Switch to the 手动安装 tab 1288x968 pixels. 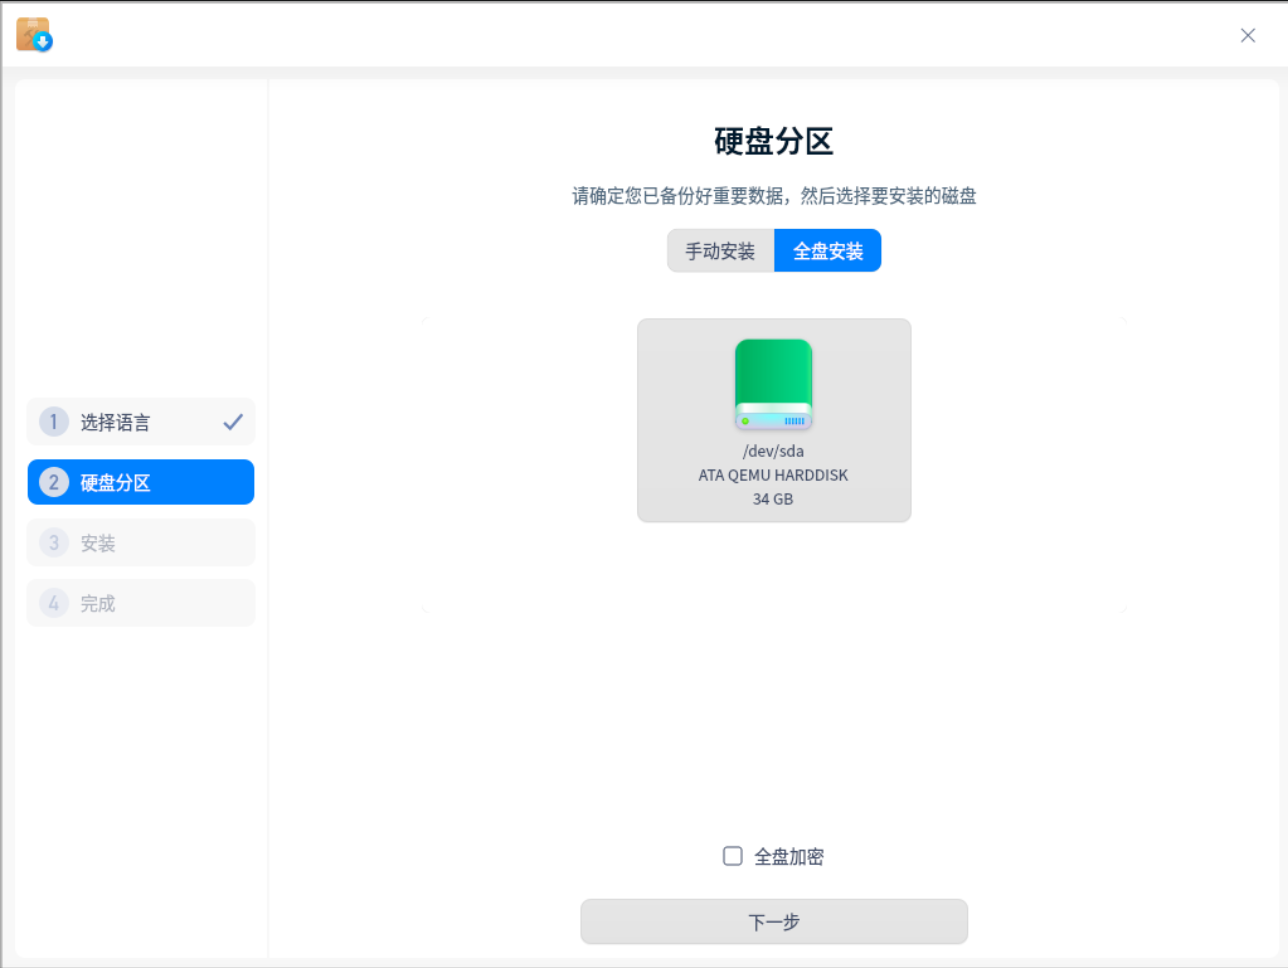click(x=720, y=250)
